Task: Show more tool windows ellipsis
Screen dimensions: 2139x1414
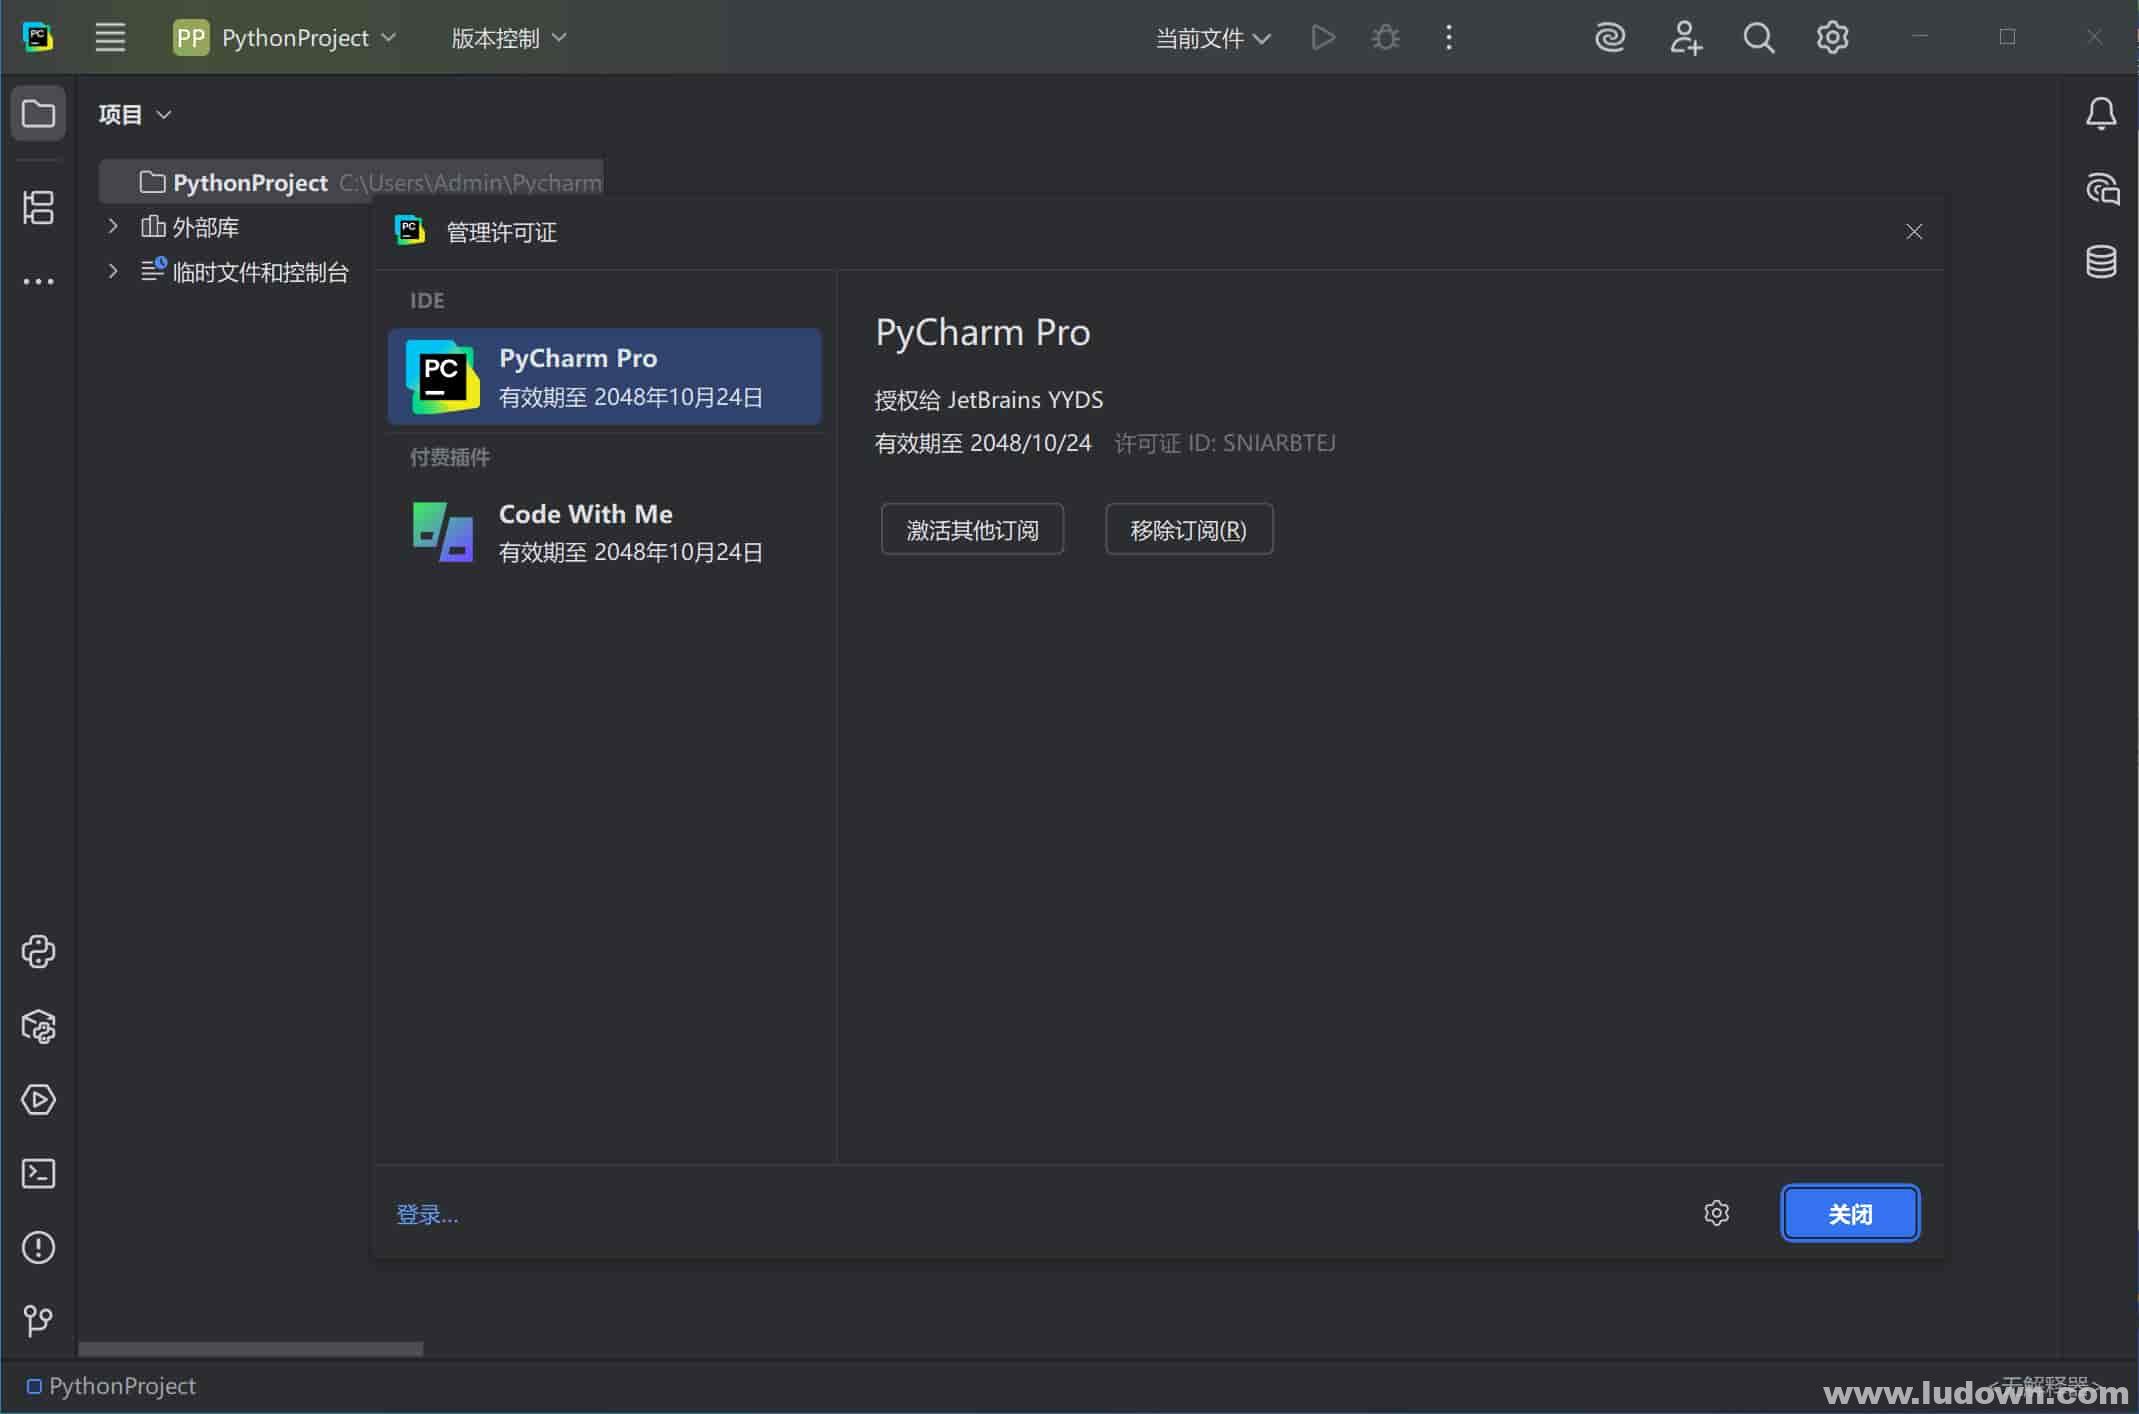Action: [x=38, y=281]
